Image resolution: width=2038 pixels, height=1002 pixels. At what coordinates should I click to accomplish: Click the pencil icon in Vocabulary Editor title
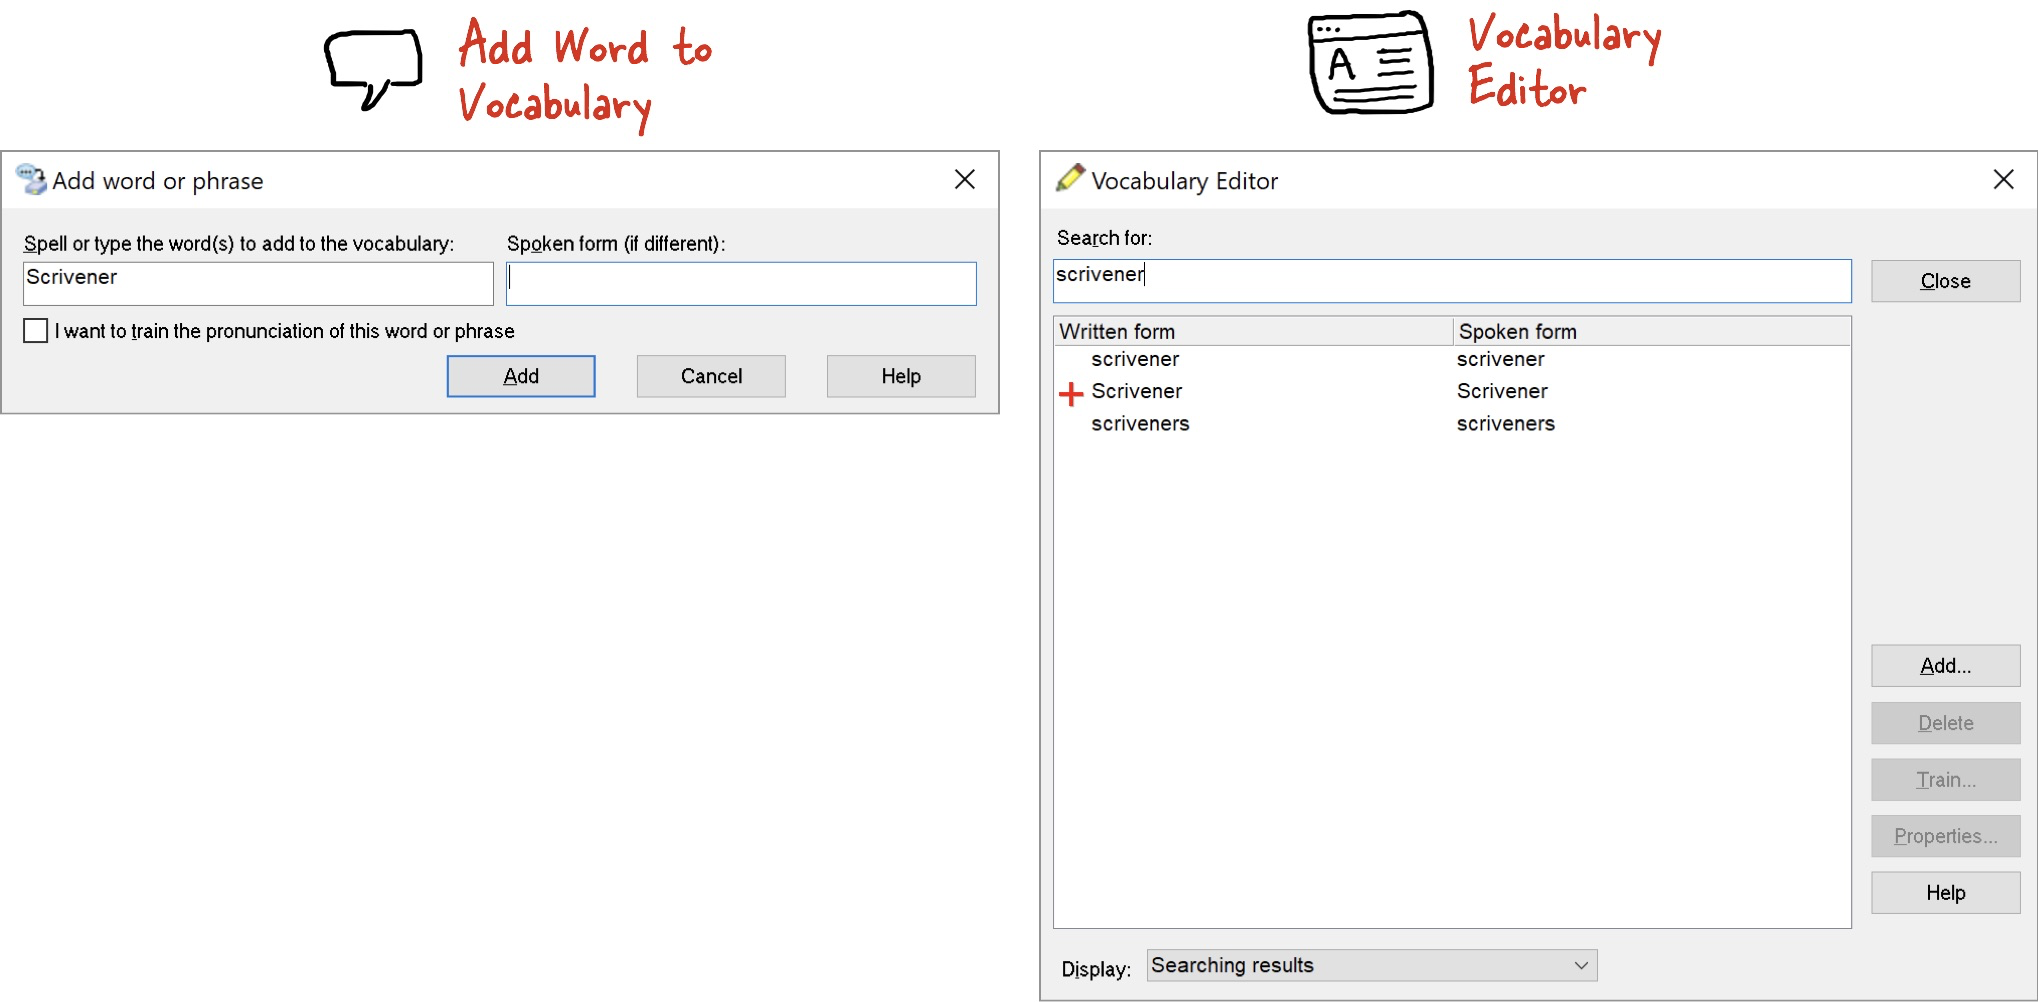pos(1069,179)
